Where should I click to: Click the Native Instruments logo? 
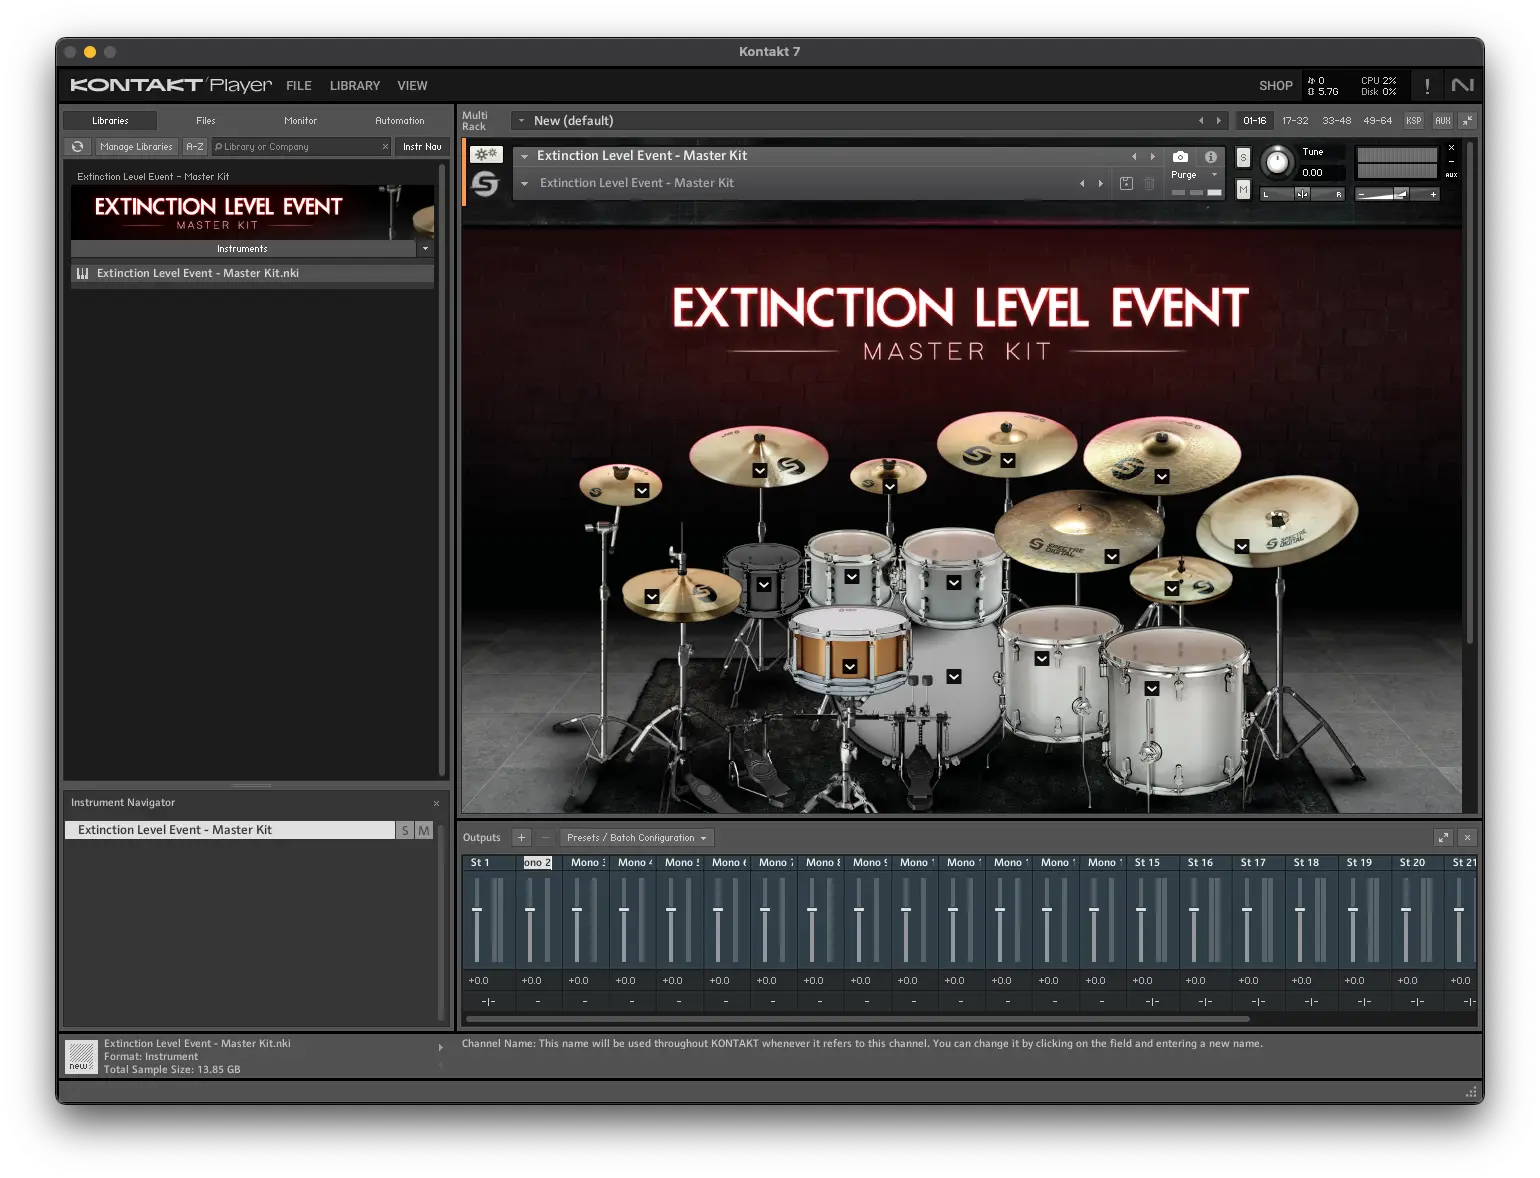click(x=1462, y=86)
